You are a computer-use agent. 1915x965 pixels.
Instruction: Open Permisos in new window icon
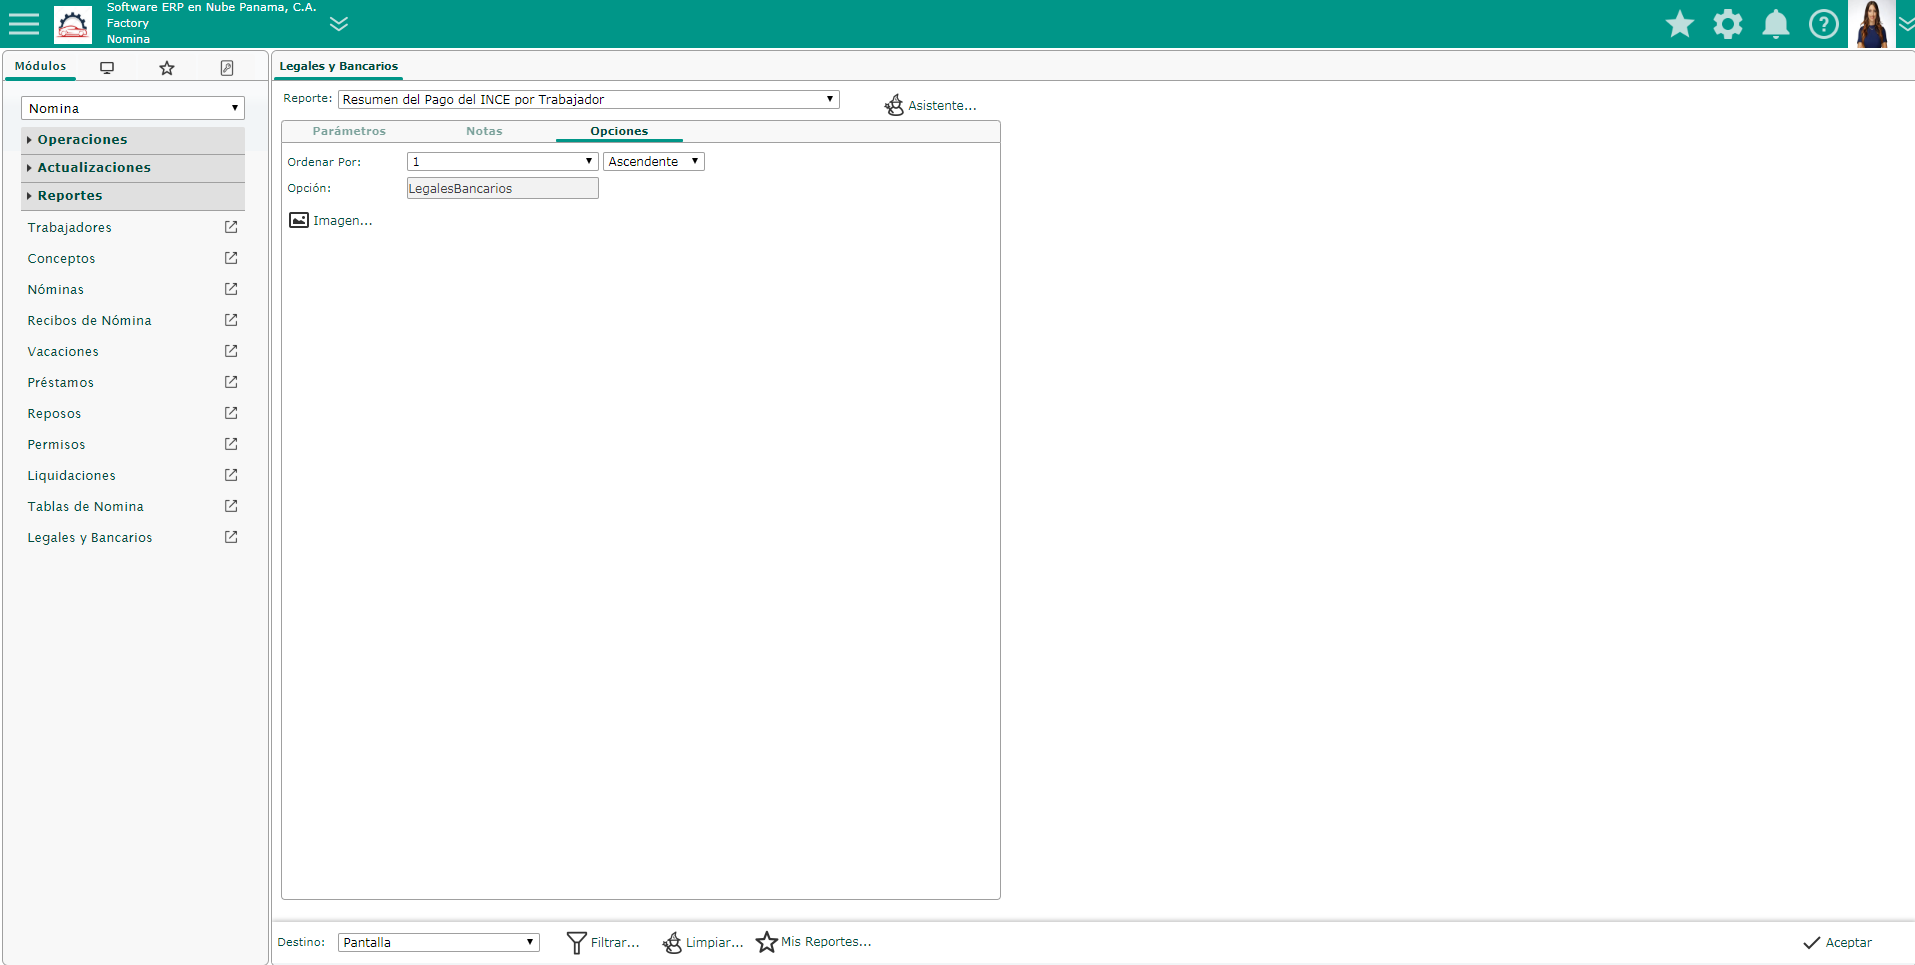[231, 444]
